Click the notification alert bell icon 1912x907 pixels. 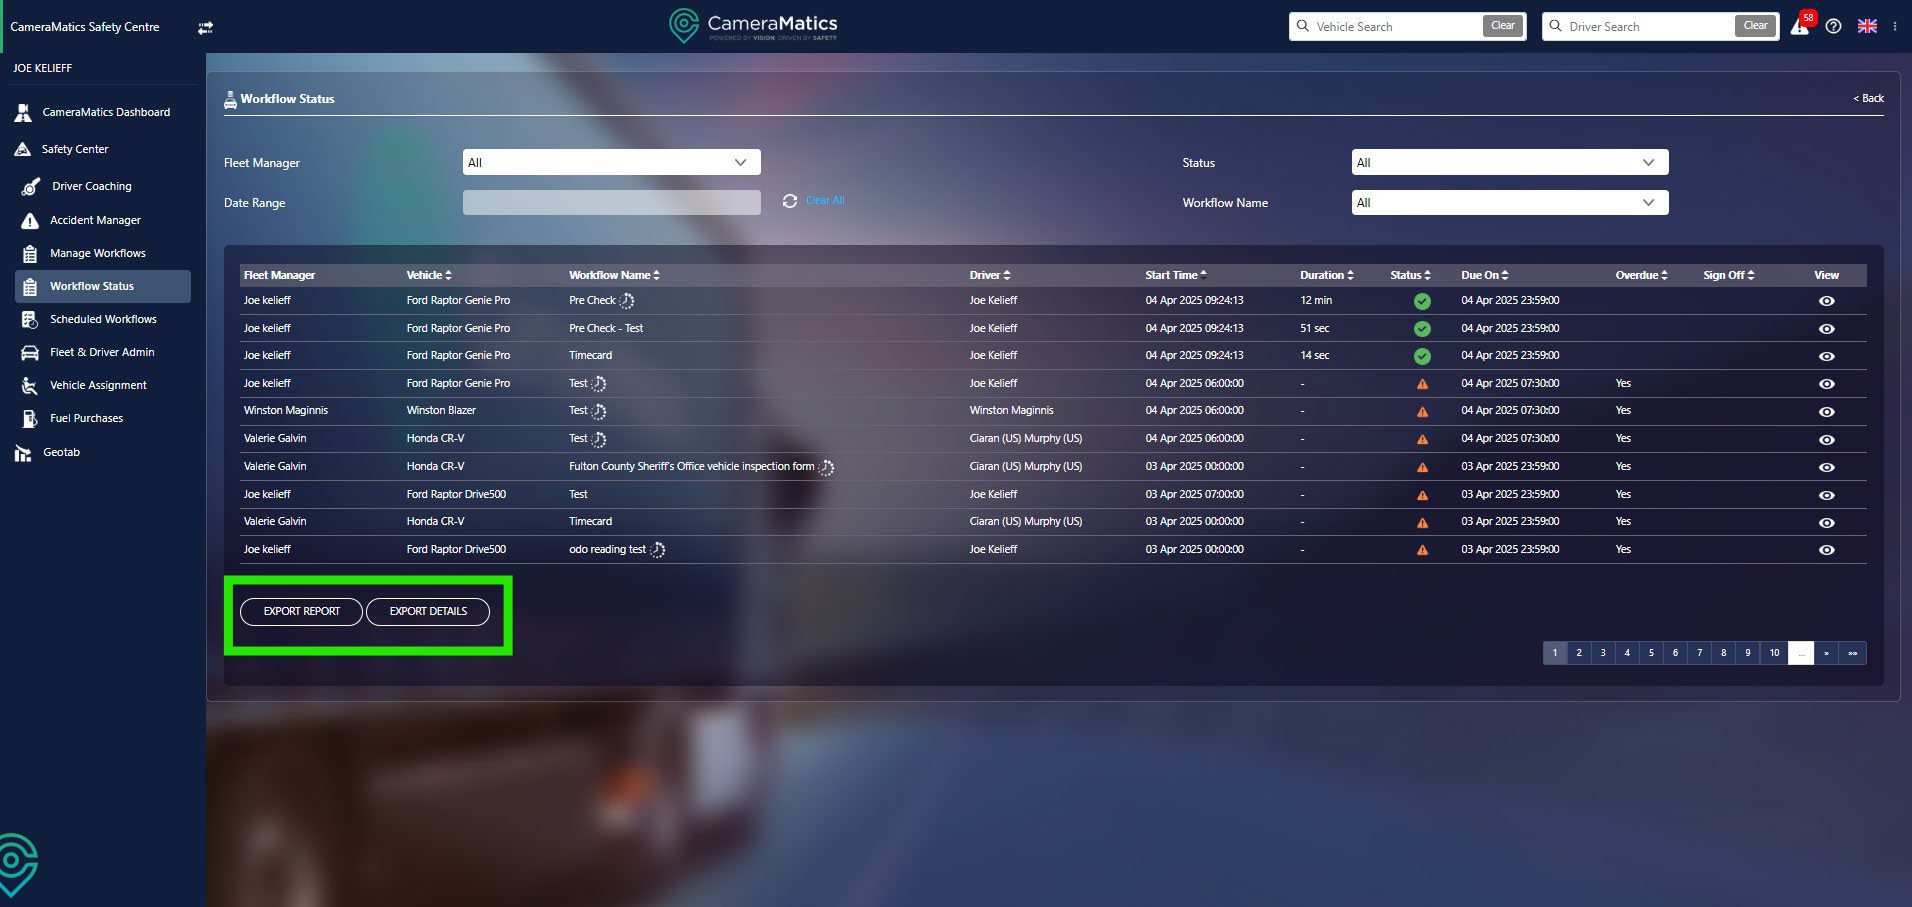pos(1800,27)
